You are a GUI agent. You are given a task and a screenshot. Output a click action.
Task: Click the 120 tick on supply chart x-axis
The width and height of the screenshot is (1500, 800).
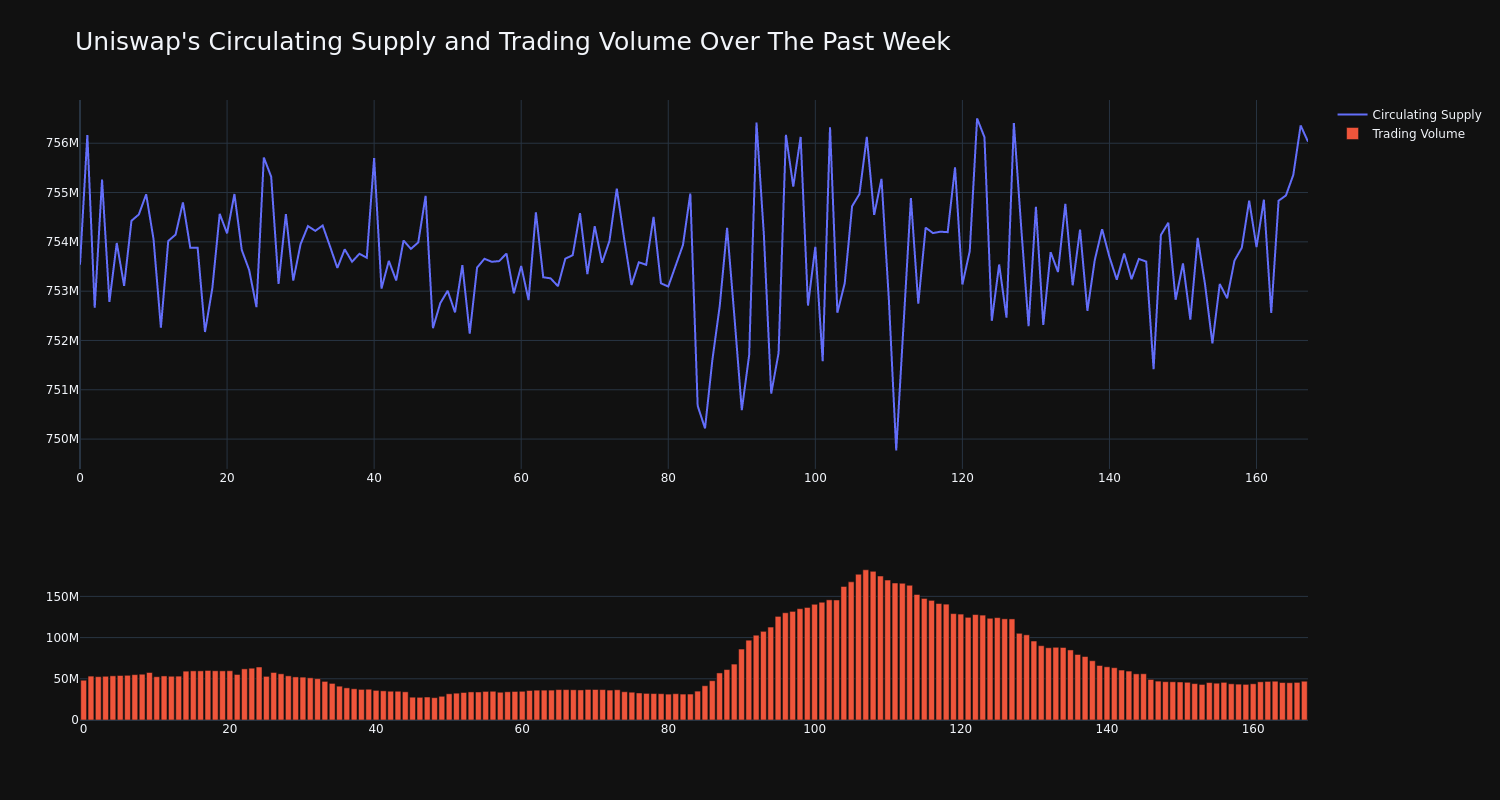pyautogui.click(x=962, y=478)
